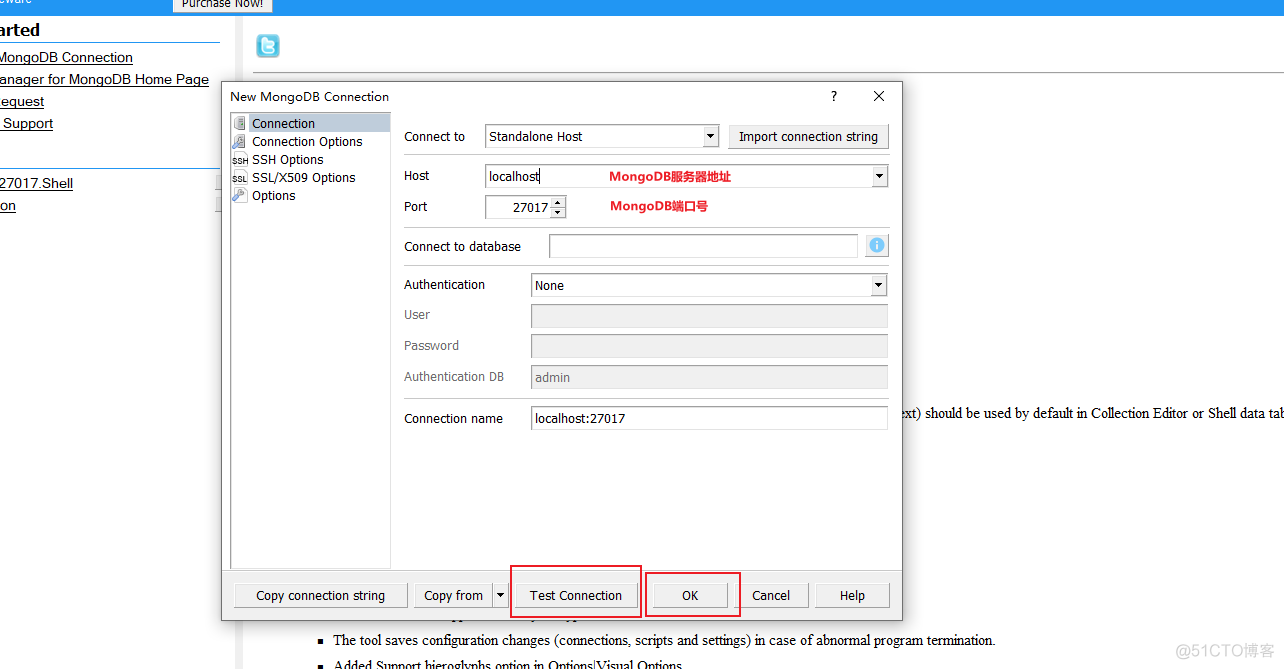
Task: Click the Authentication DB admin field
Action: (709, 377)
